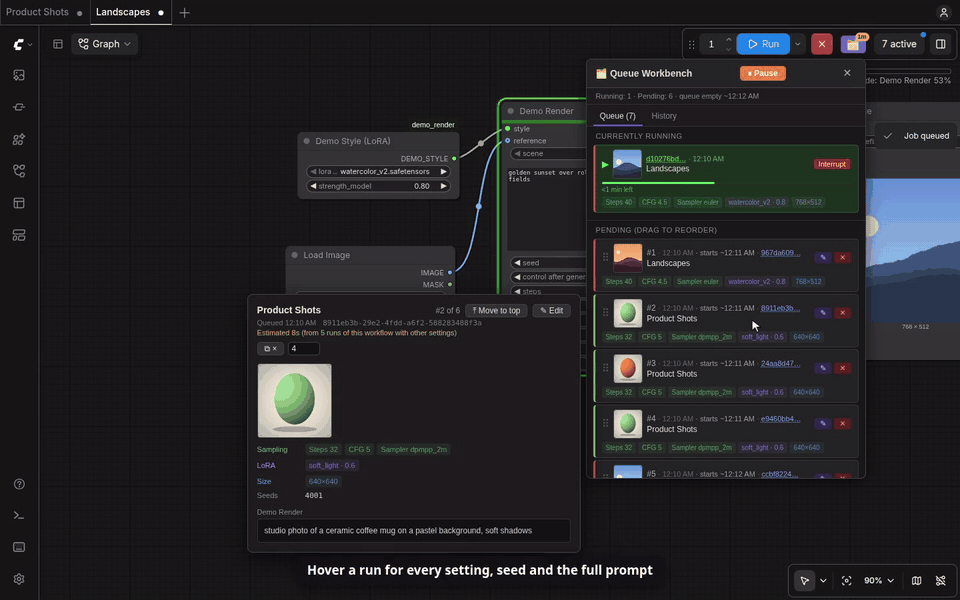Open the Graph view dropdown
Viewport: 960px width, 600px height.
[x=105, y=44]
